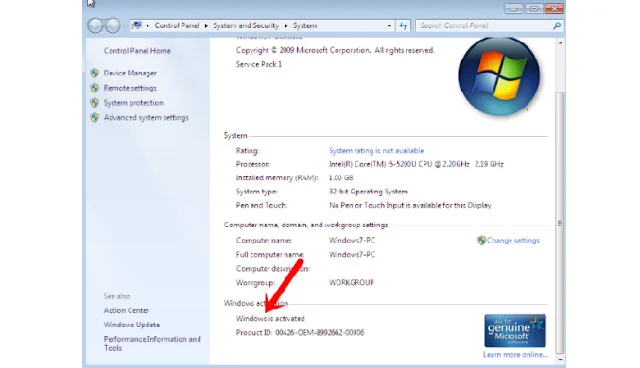Open Advanced system settings link
Screen dimensions: 640x368
tap(146, 117)
